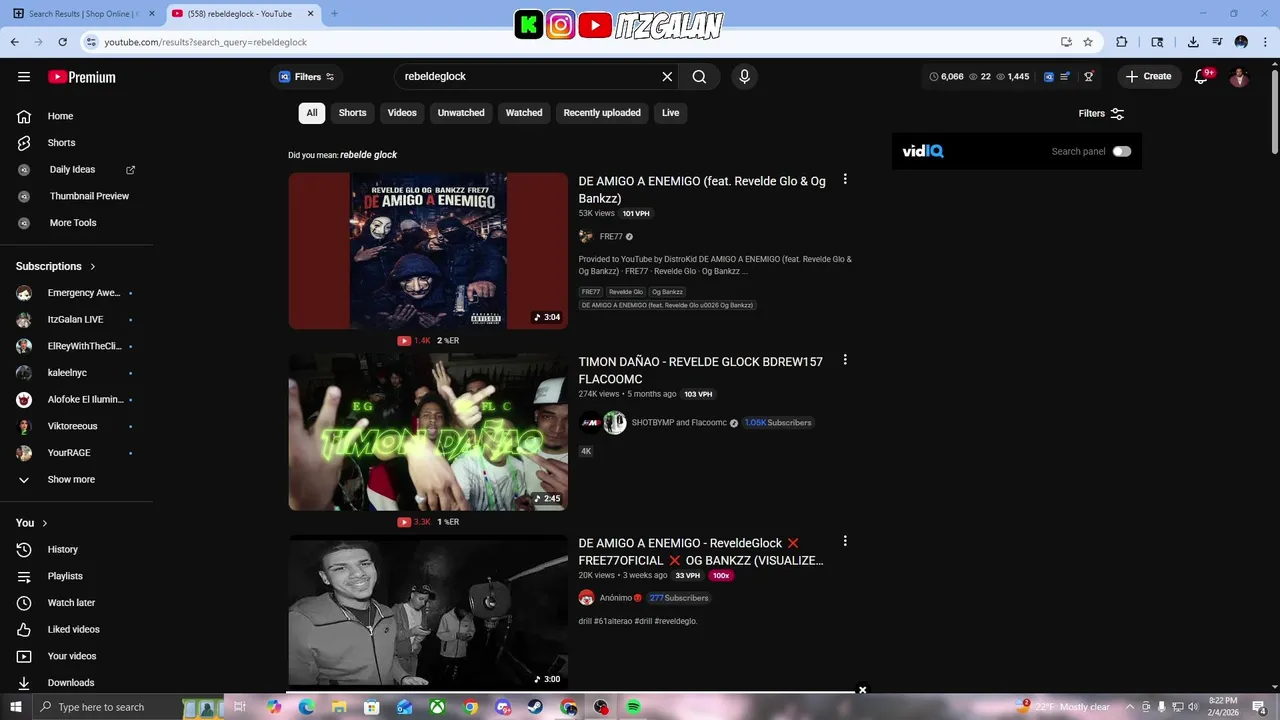Click the Create button
This screenshot has width=1280, height=720.
[1148, 76]
